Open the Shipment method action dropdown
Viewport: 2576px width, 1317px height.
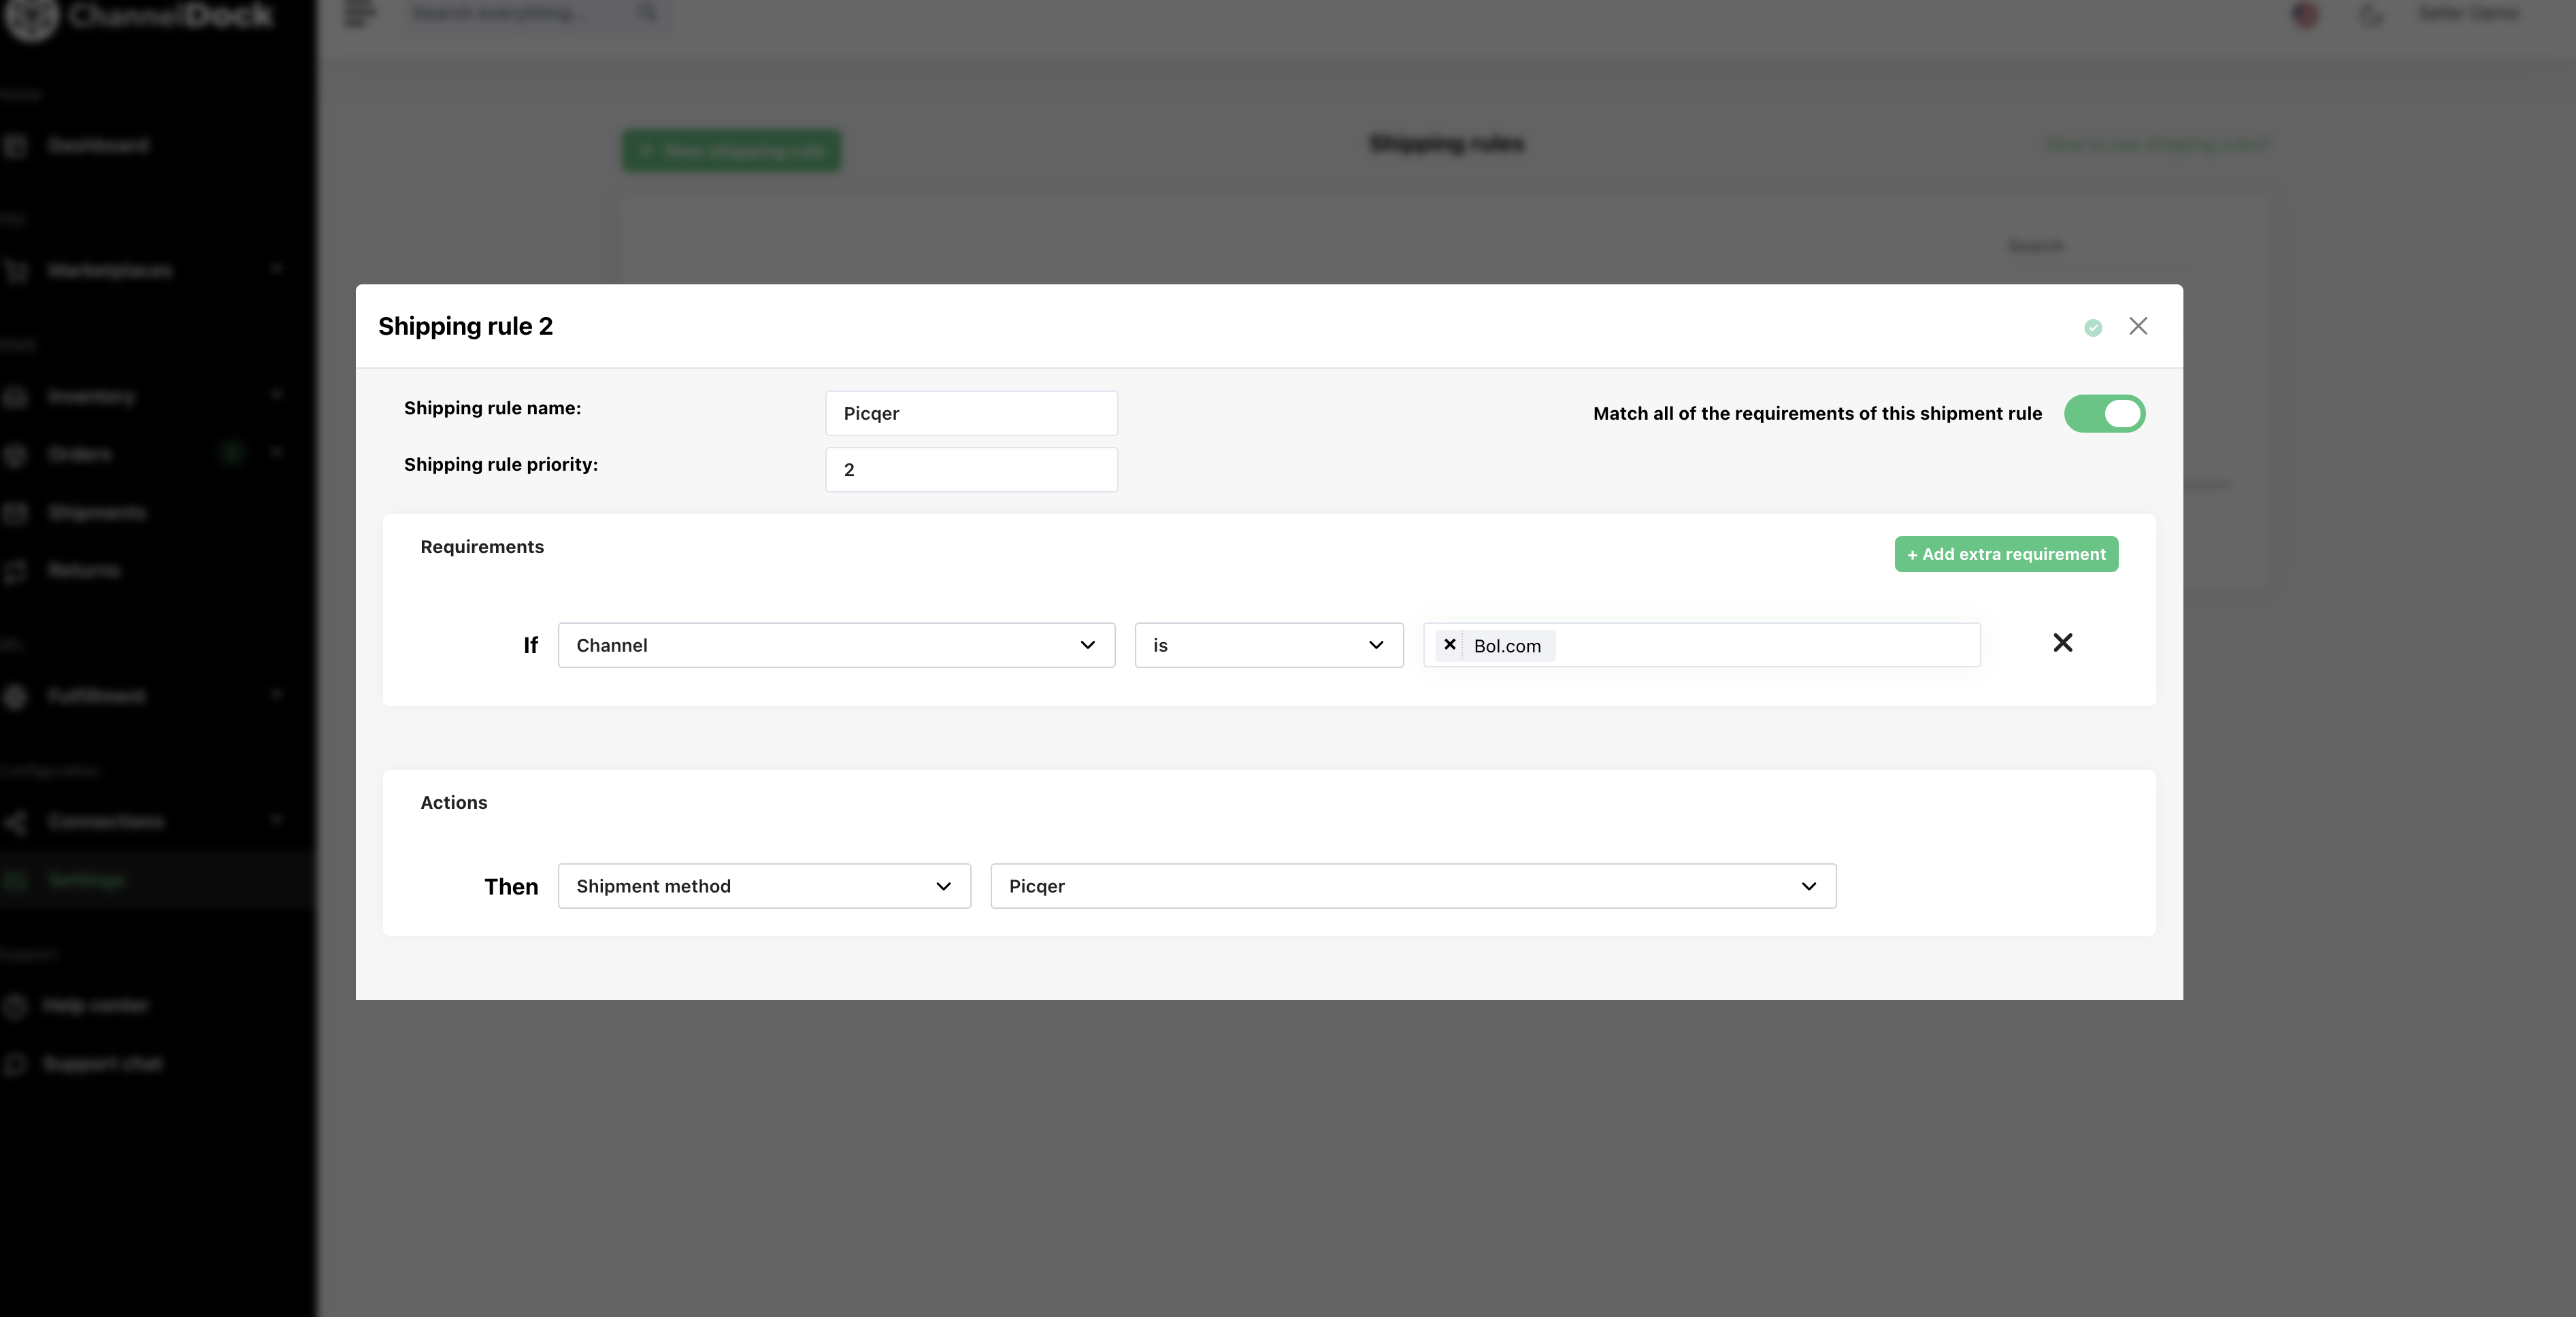click(x=764, y=886)
